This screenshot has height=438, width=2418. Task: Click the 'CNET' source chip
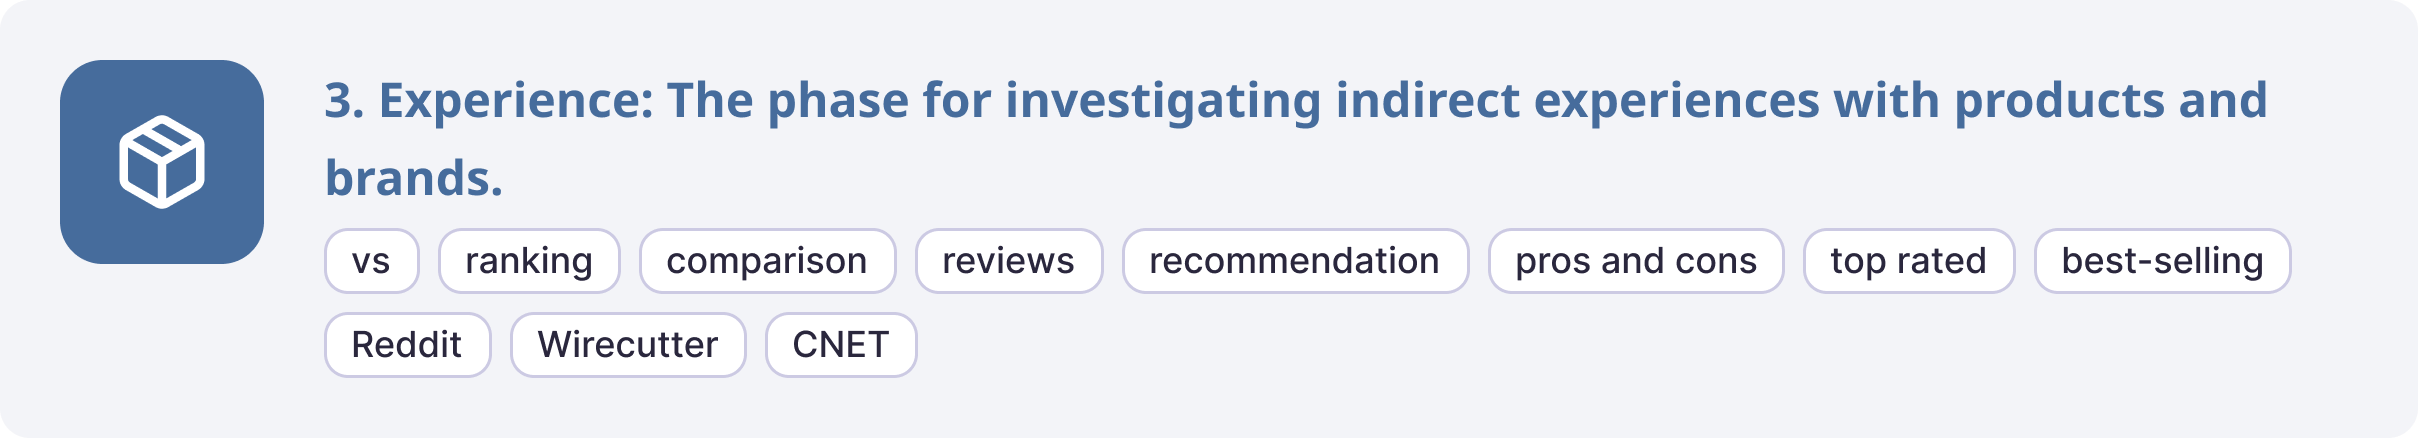[x=841, y=345]
